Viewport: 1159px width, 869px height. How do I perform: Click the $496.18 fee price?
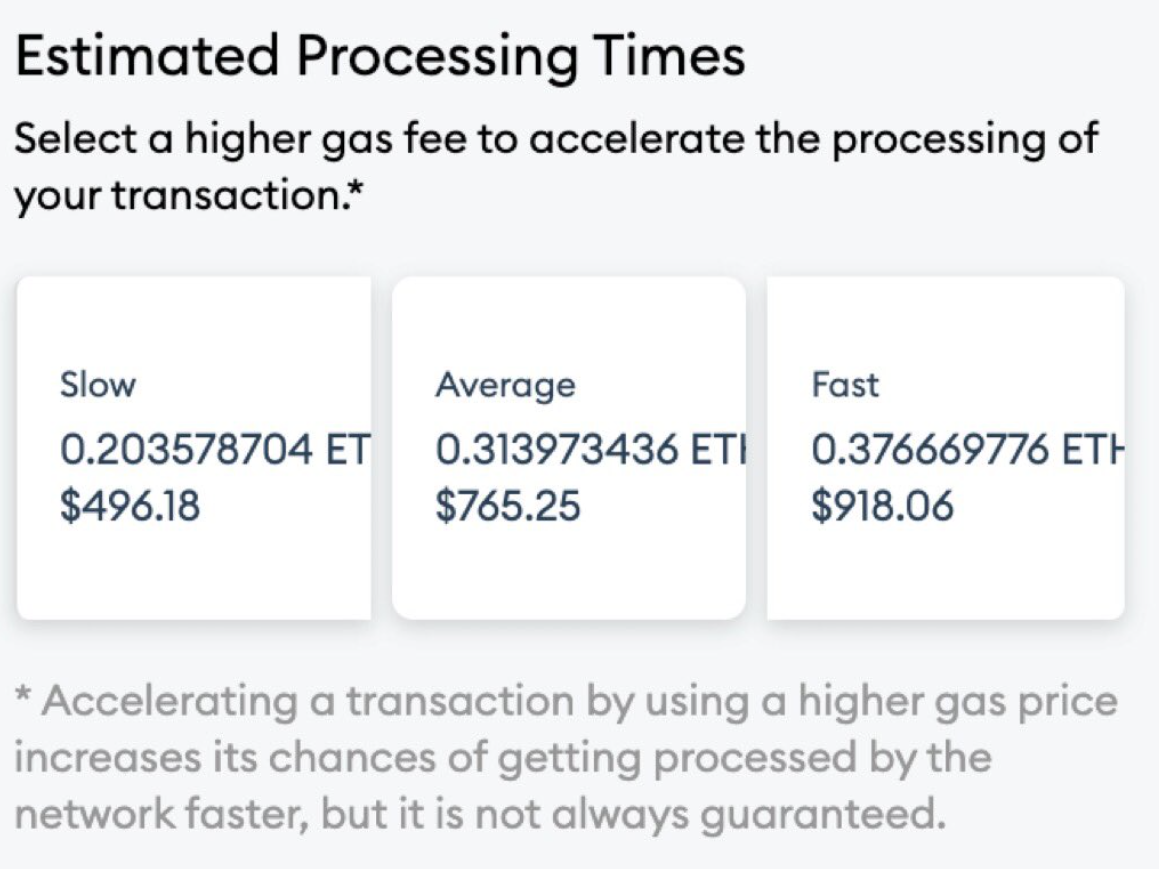tap(129, 506)
